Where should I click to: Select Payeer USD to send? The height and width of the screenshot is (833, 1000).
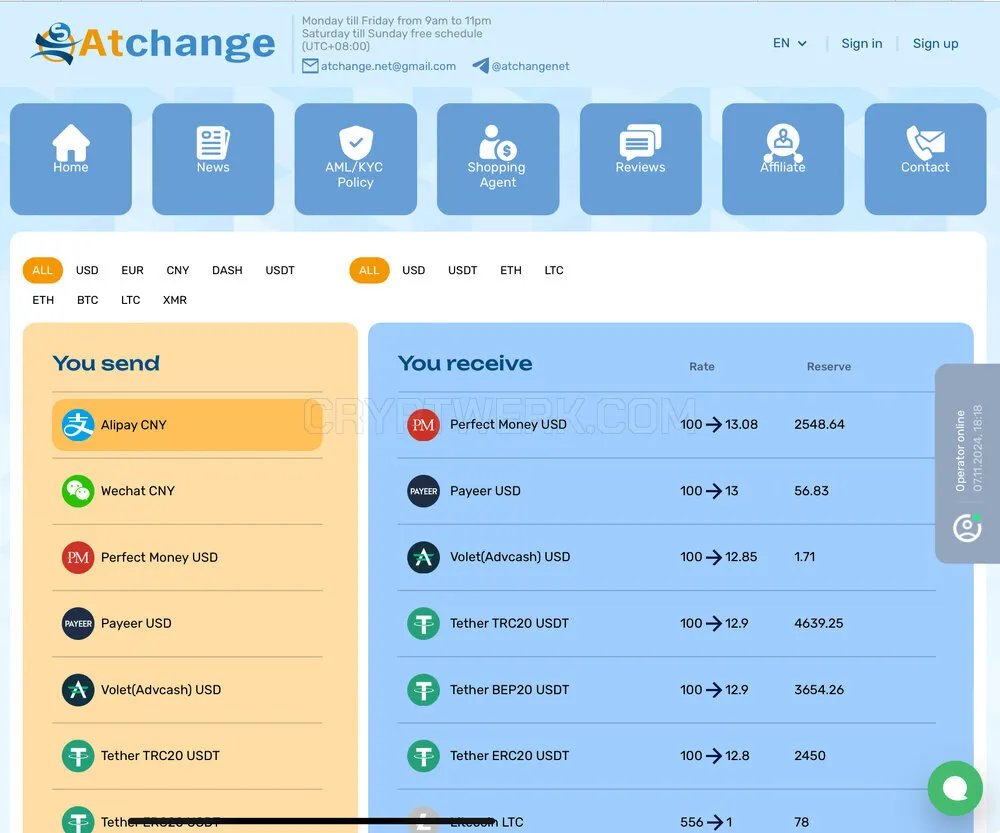tap(188, 624)
